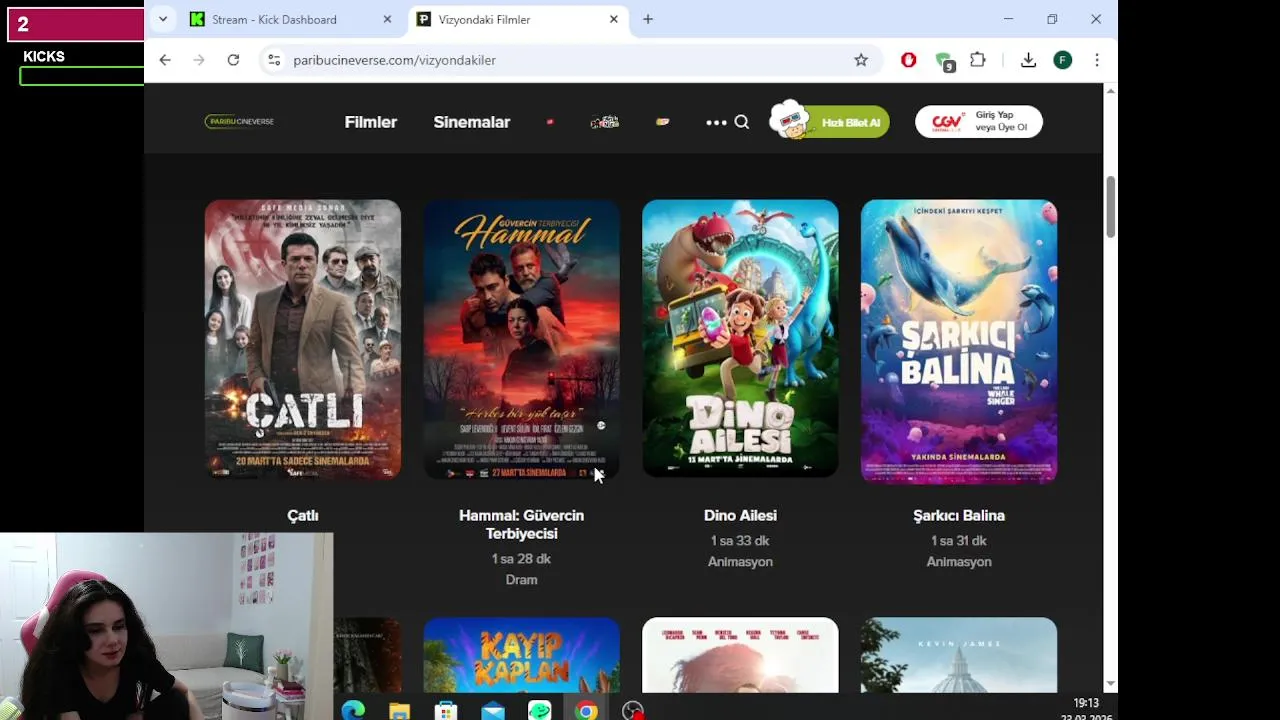Open the green Kick app in taskbar

click(x=540, y=711)
